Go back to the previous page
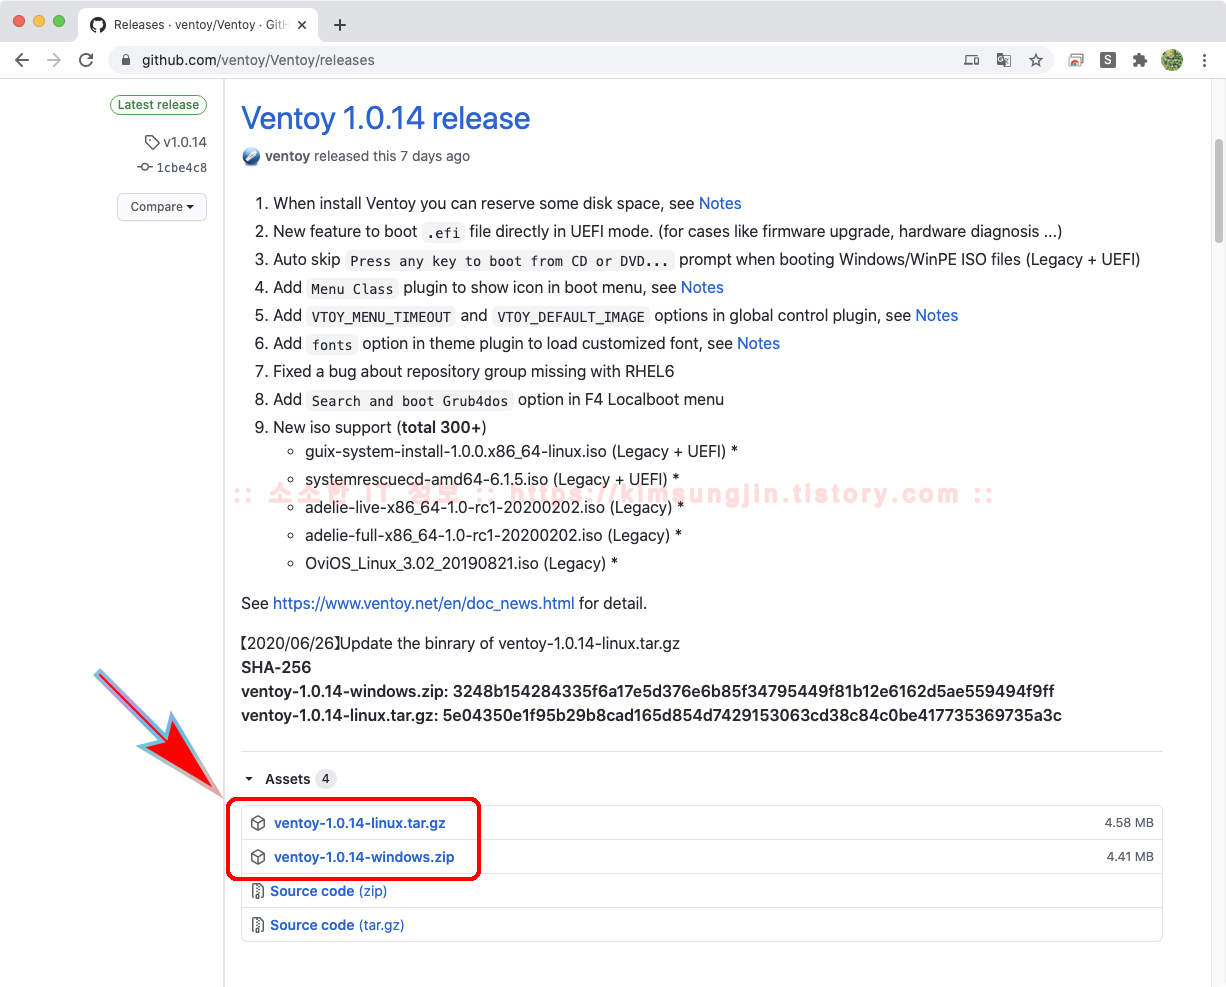Image resolution: width=1226 pixels, height=987 pixels. 22,60
